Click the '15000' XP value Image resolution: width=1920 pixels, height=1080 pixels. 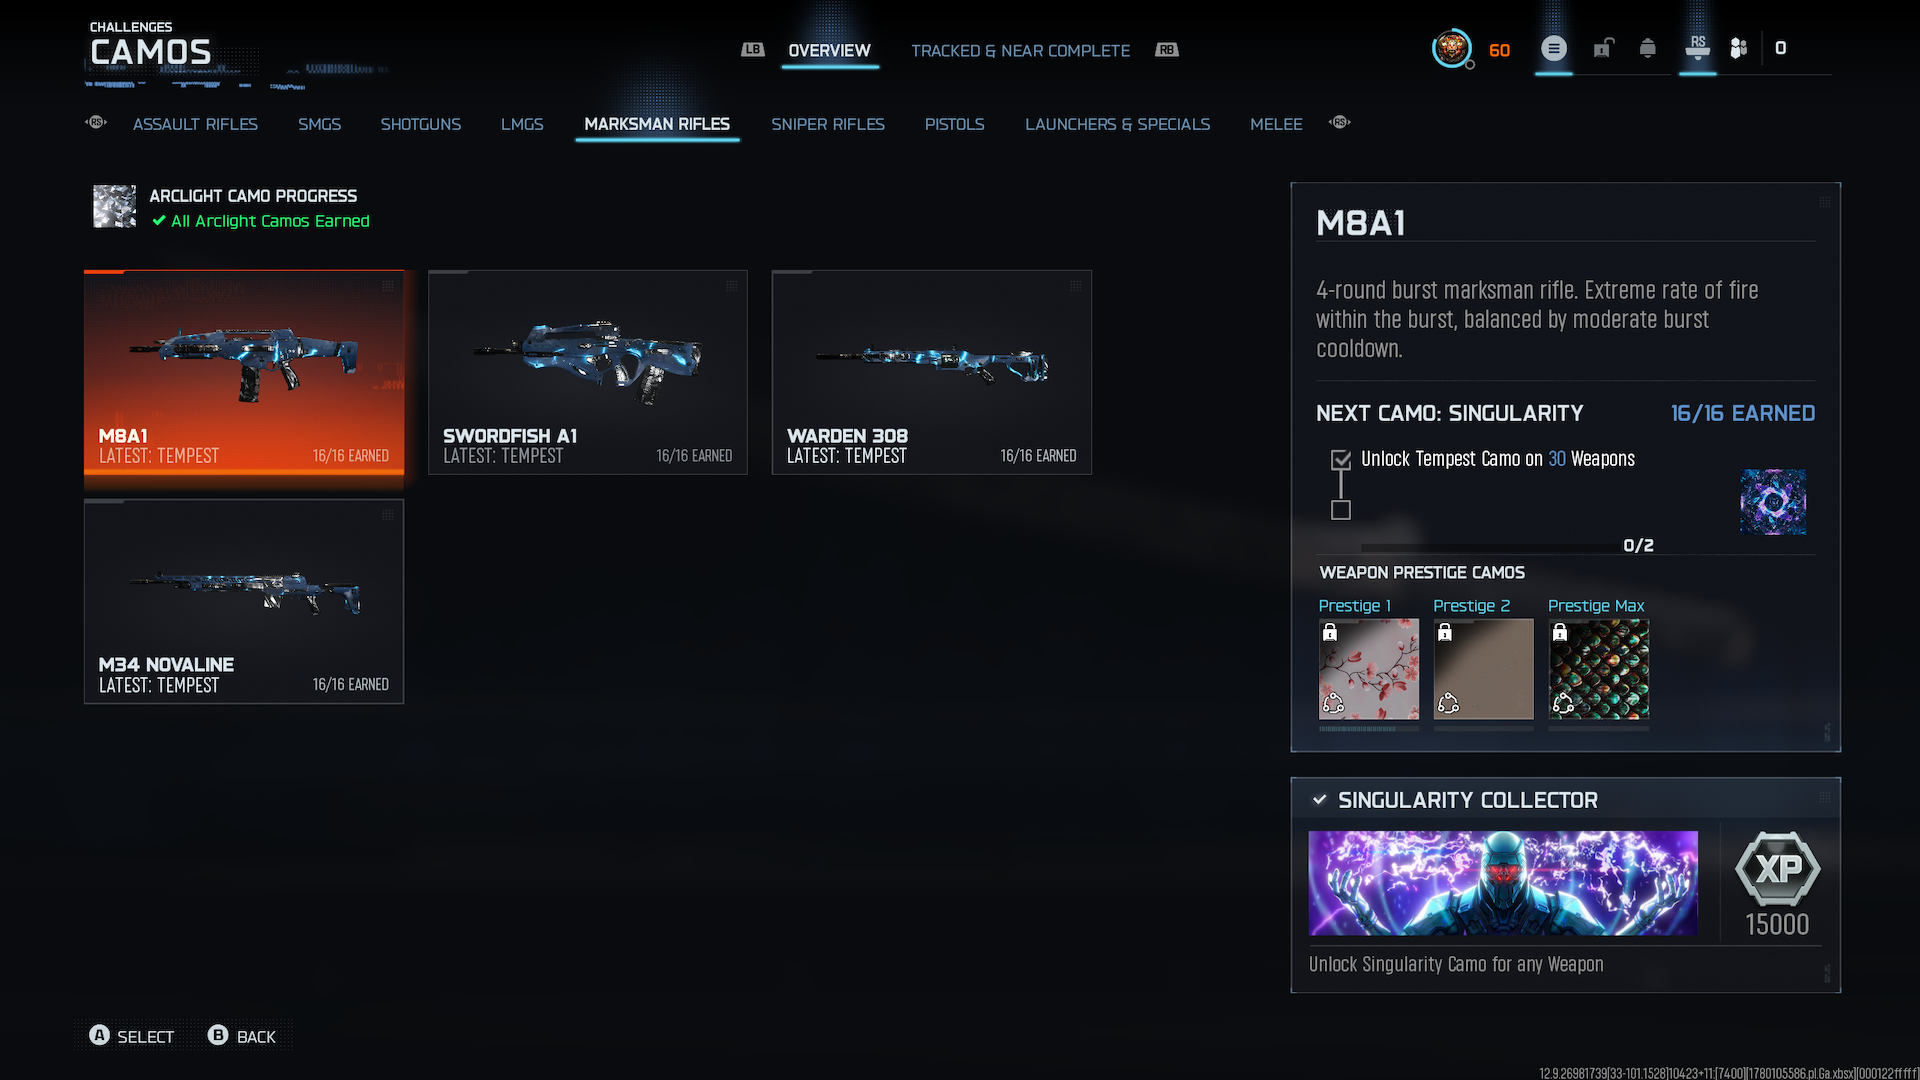(1777, 924)
